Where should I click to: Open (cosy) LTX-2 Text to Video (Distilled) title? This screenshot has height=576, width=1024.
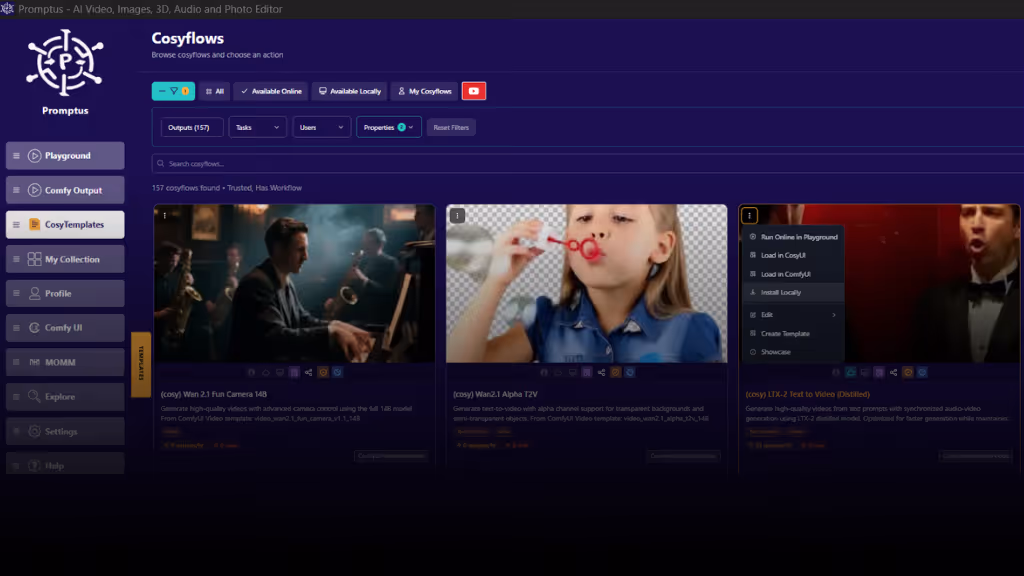(807, 394)
